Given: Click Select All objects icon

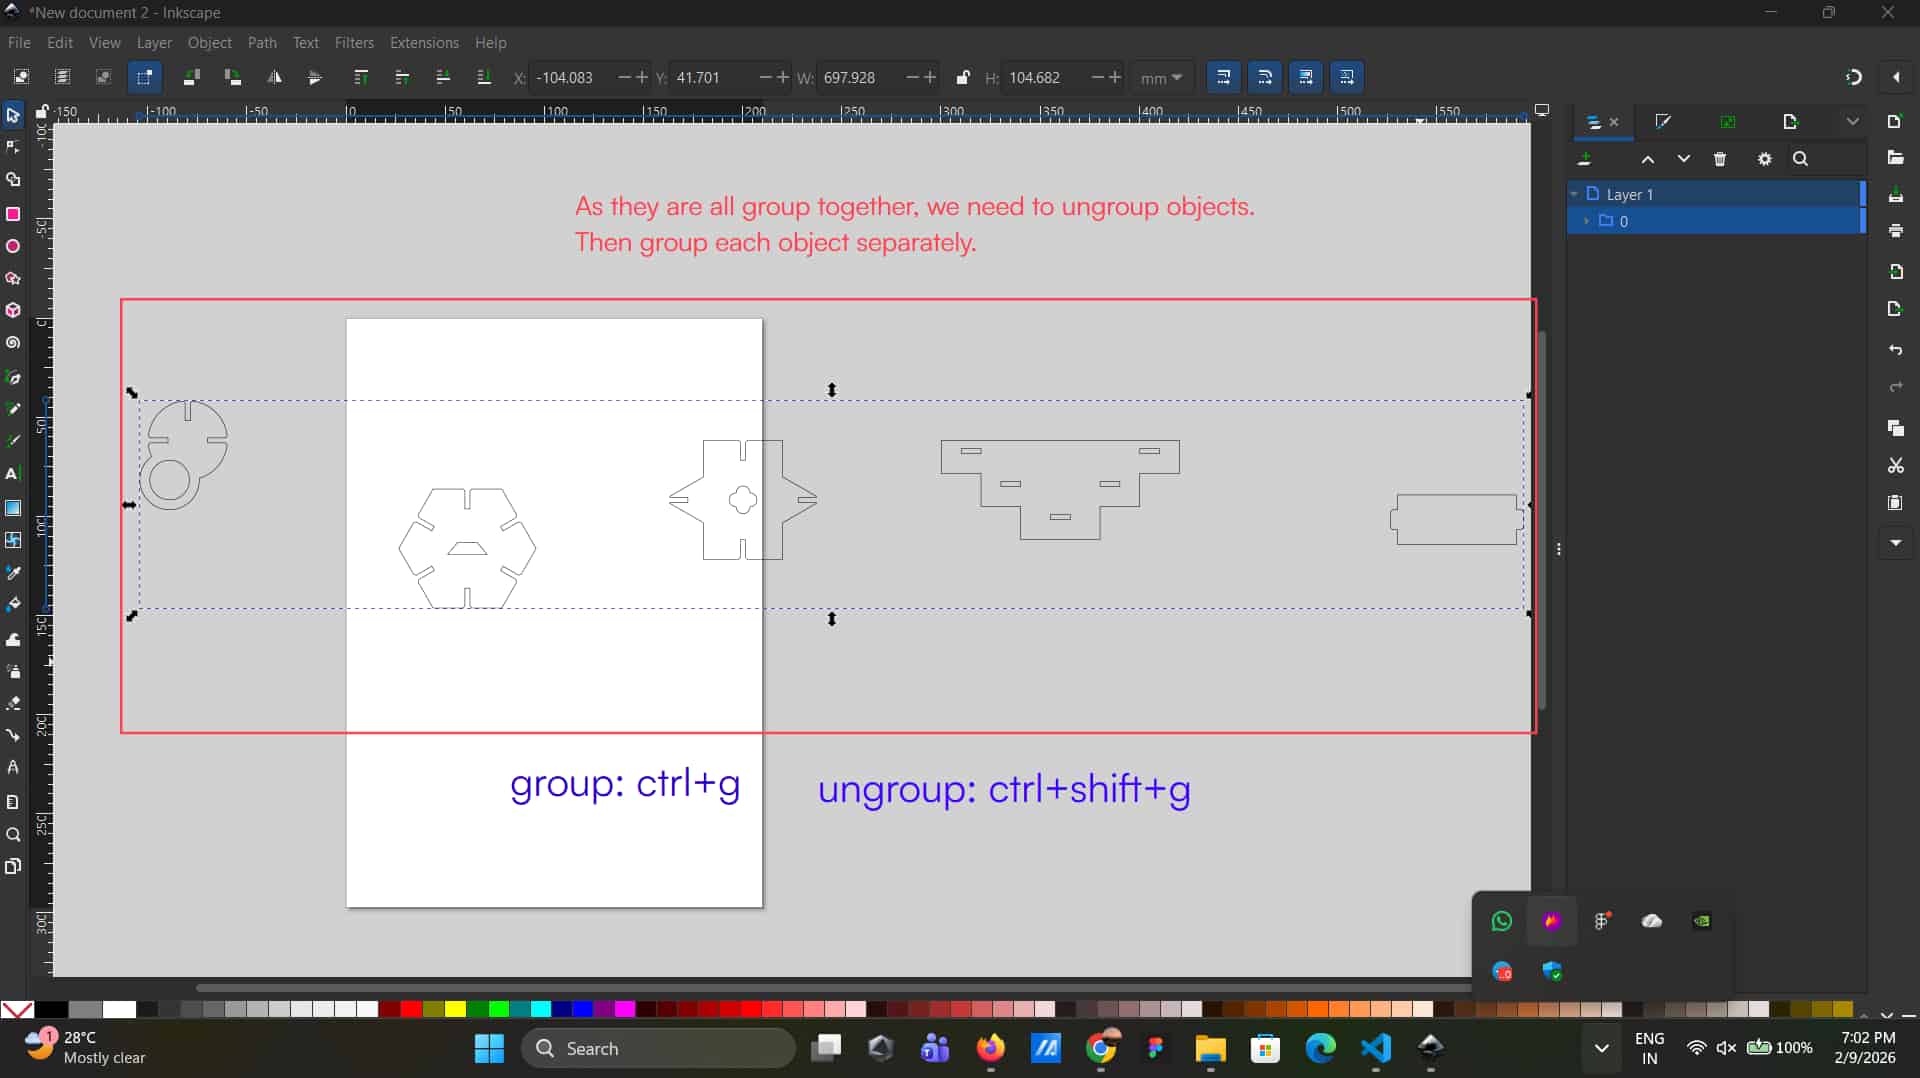Looking at the screenshot, I should (21, 77).
